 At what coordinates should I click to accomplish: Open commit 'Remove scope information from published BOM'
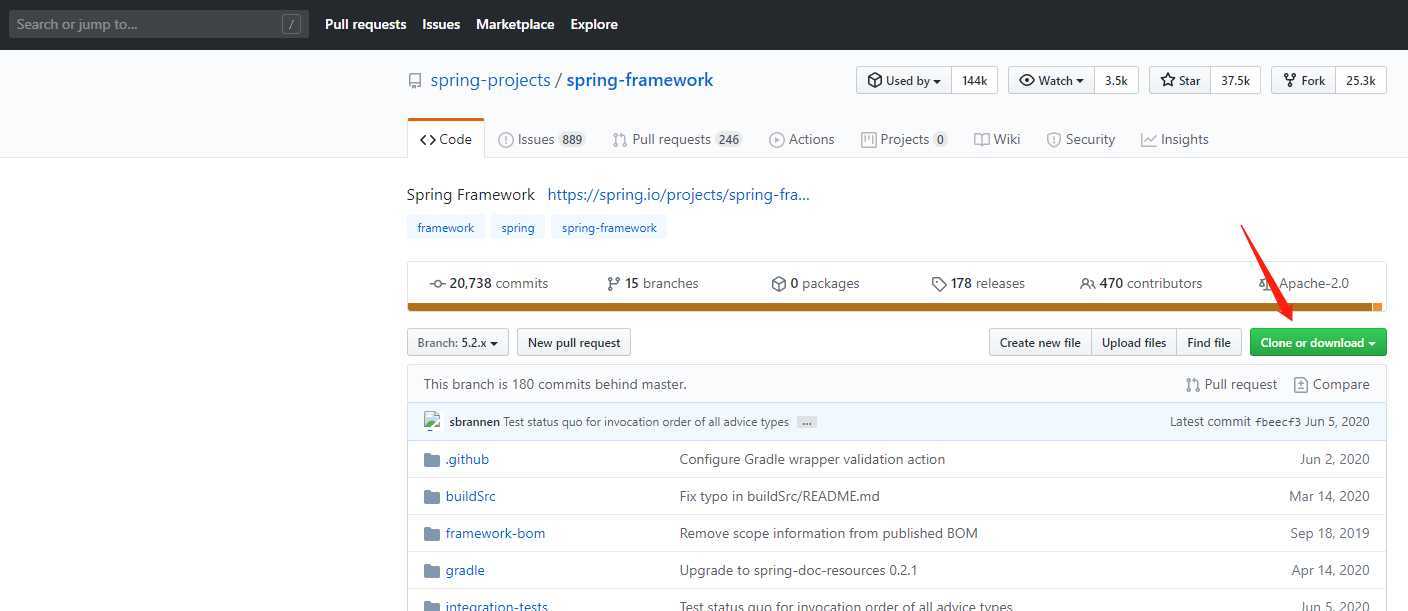click(x=829, y=534)
